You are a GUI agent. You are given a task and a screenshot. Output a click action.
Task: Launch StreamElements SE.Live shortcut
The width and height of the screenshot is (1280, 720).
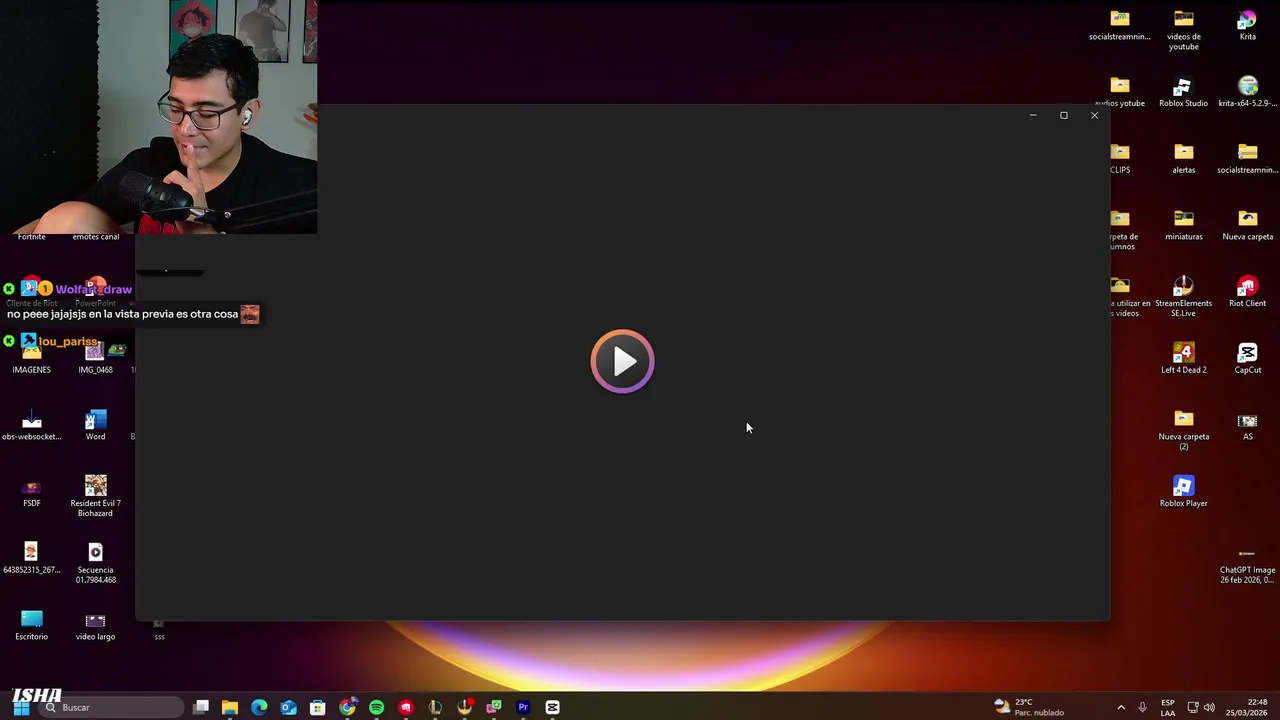click(1183, 297)
